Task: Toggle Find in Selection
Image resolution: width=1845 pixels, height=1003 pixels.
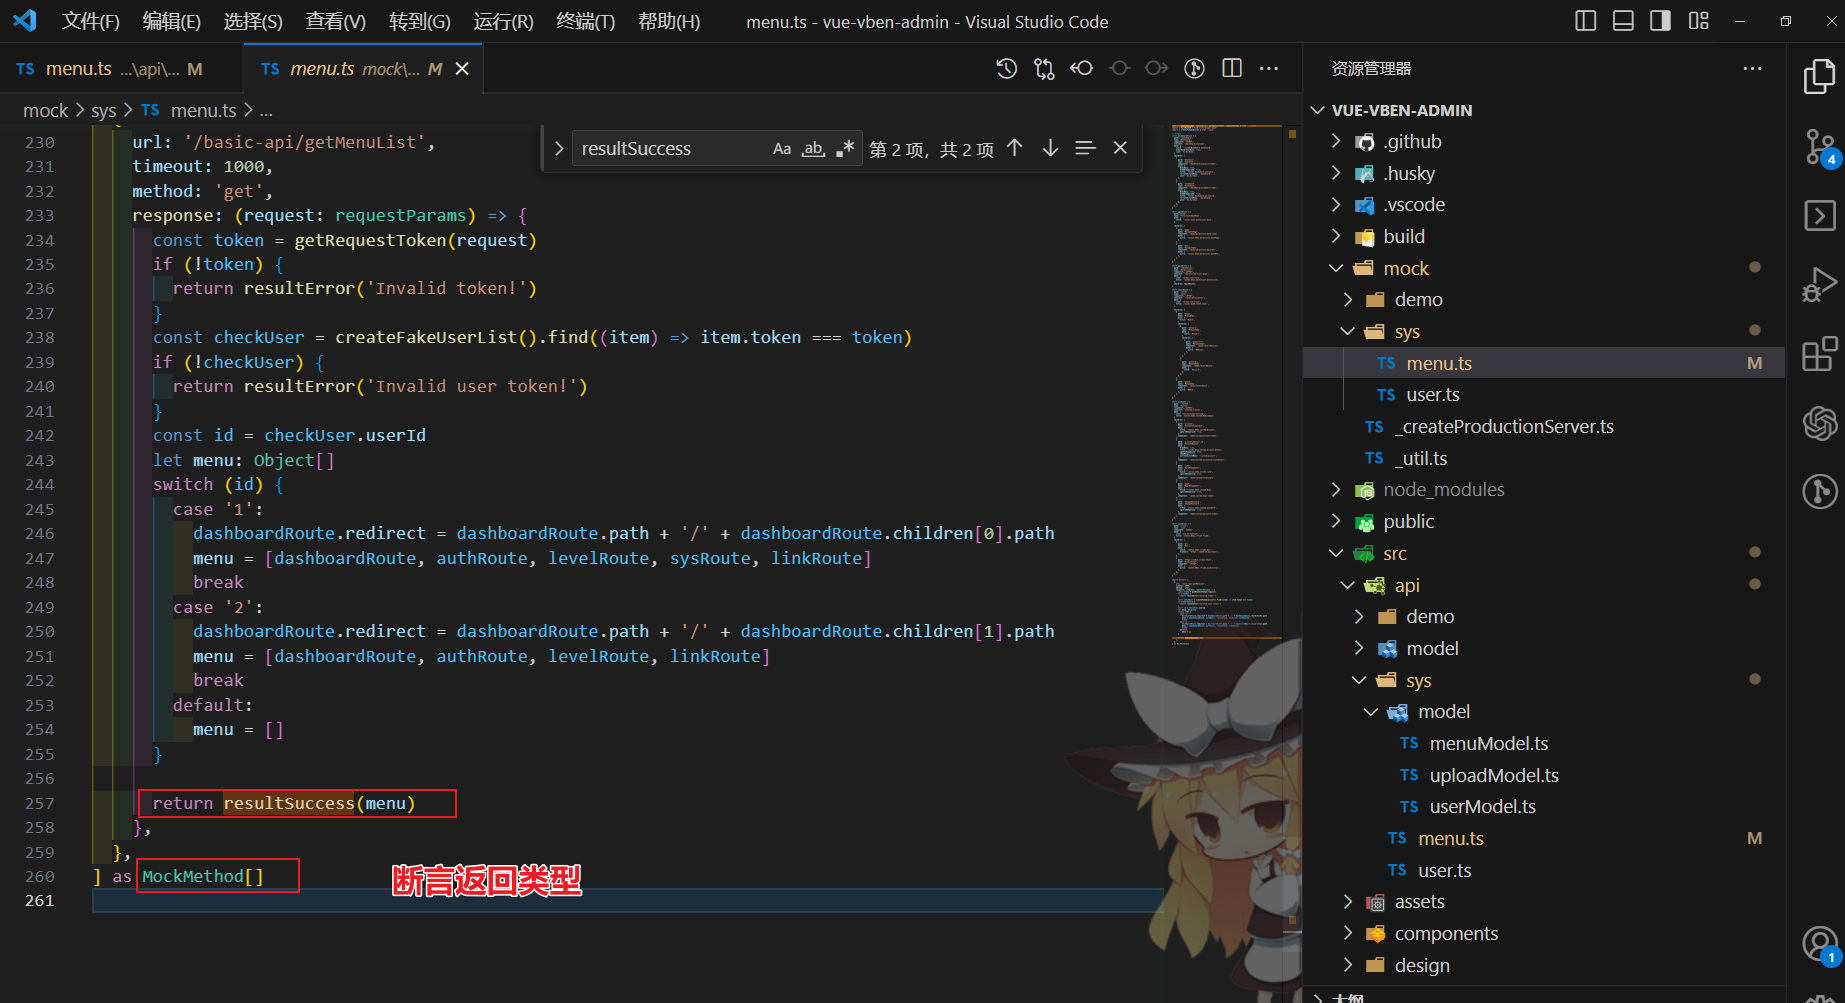Action: pyautogui.click(x=1085, y=148)
